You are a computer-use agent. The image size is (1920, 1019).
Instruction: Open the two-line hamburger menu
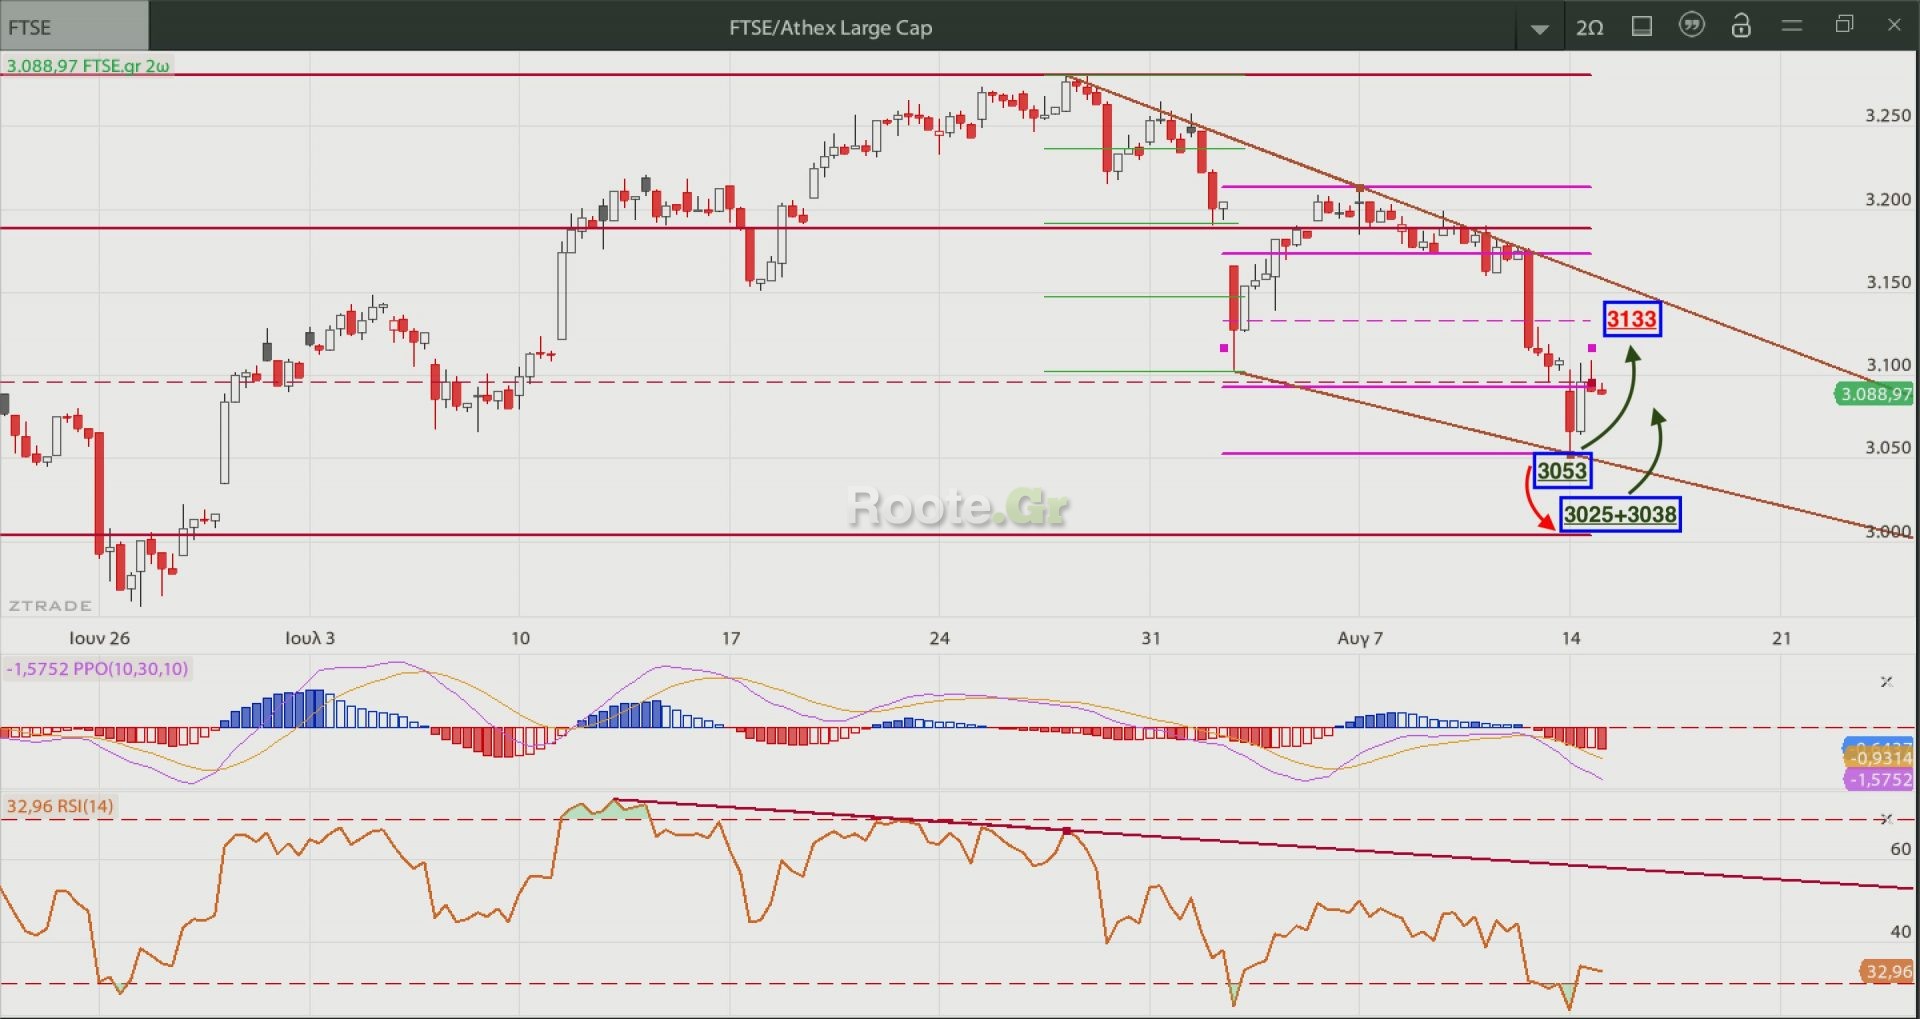point(1792,26)
